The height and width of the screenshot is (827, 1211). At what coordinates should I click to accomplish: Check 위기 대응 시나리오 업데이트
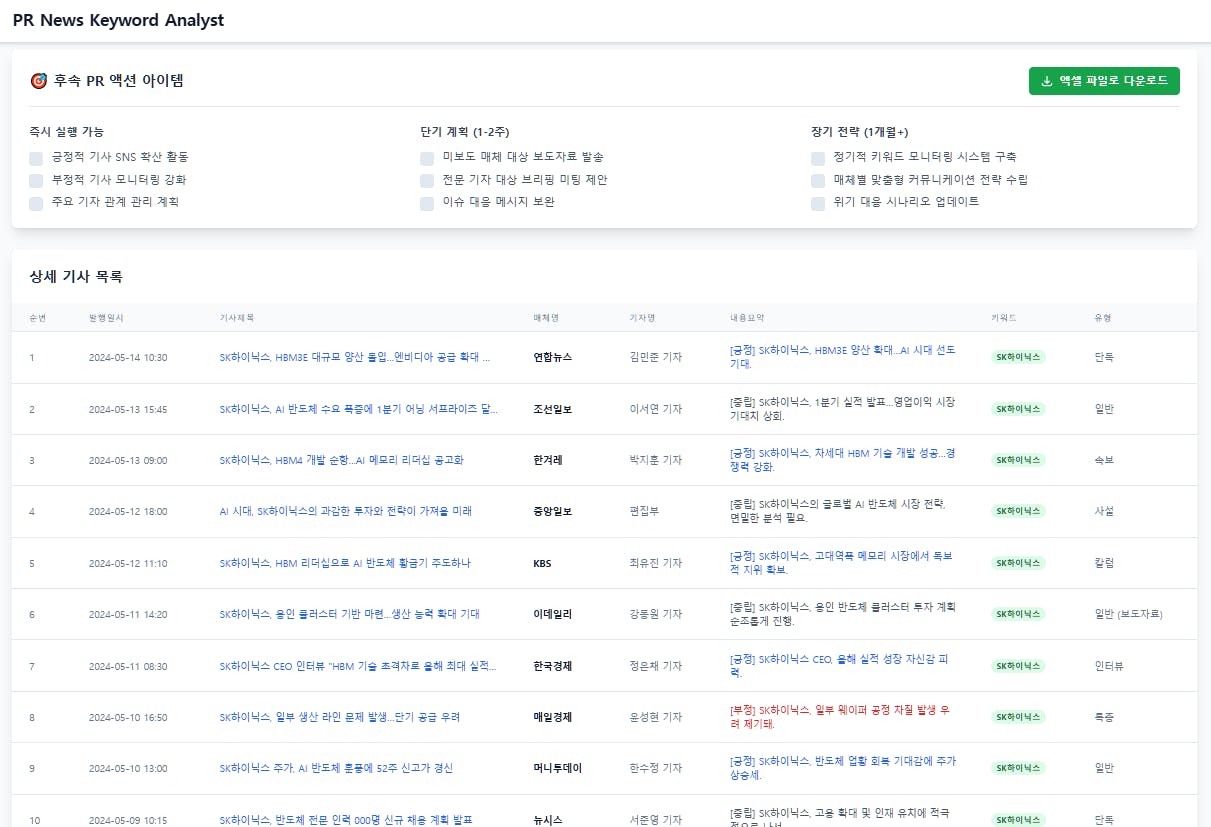tap(818, 202)
